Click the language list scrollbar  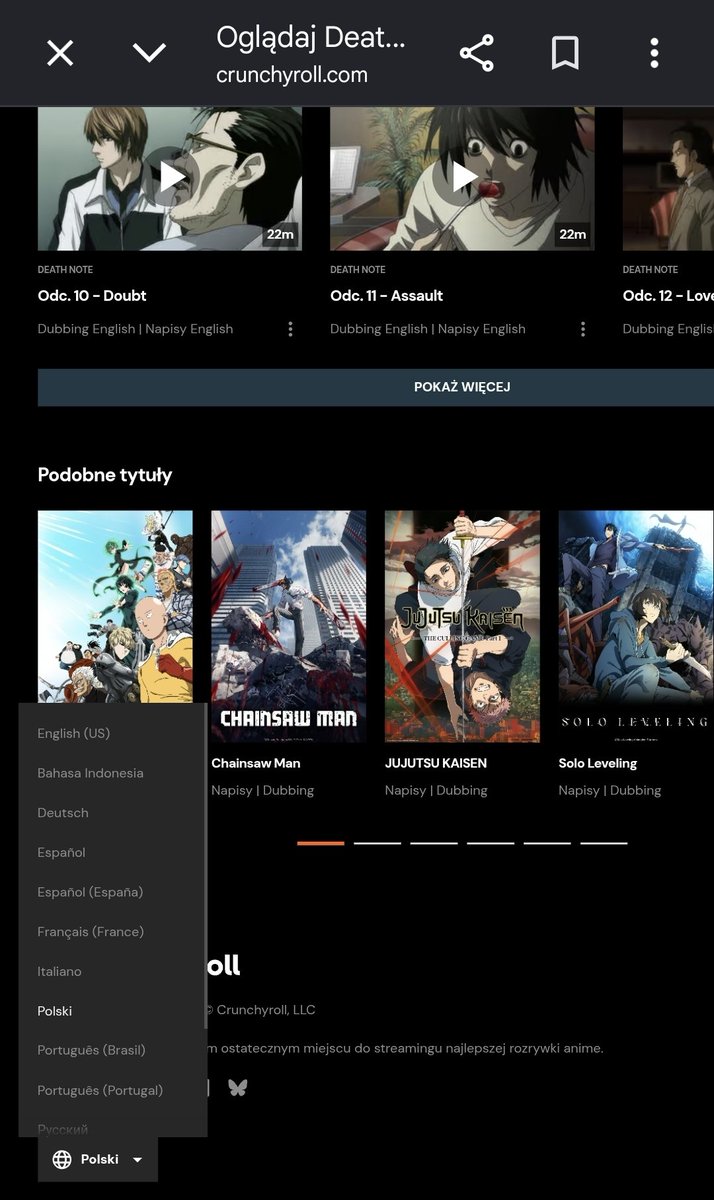[205, 866]
